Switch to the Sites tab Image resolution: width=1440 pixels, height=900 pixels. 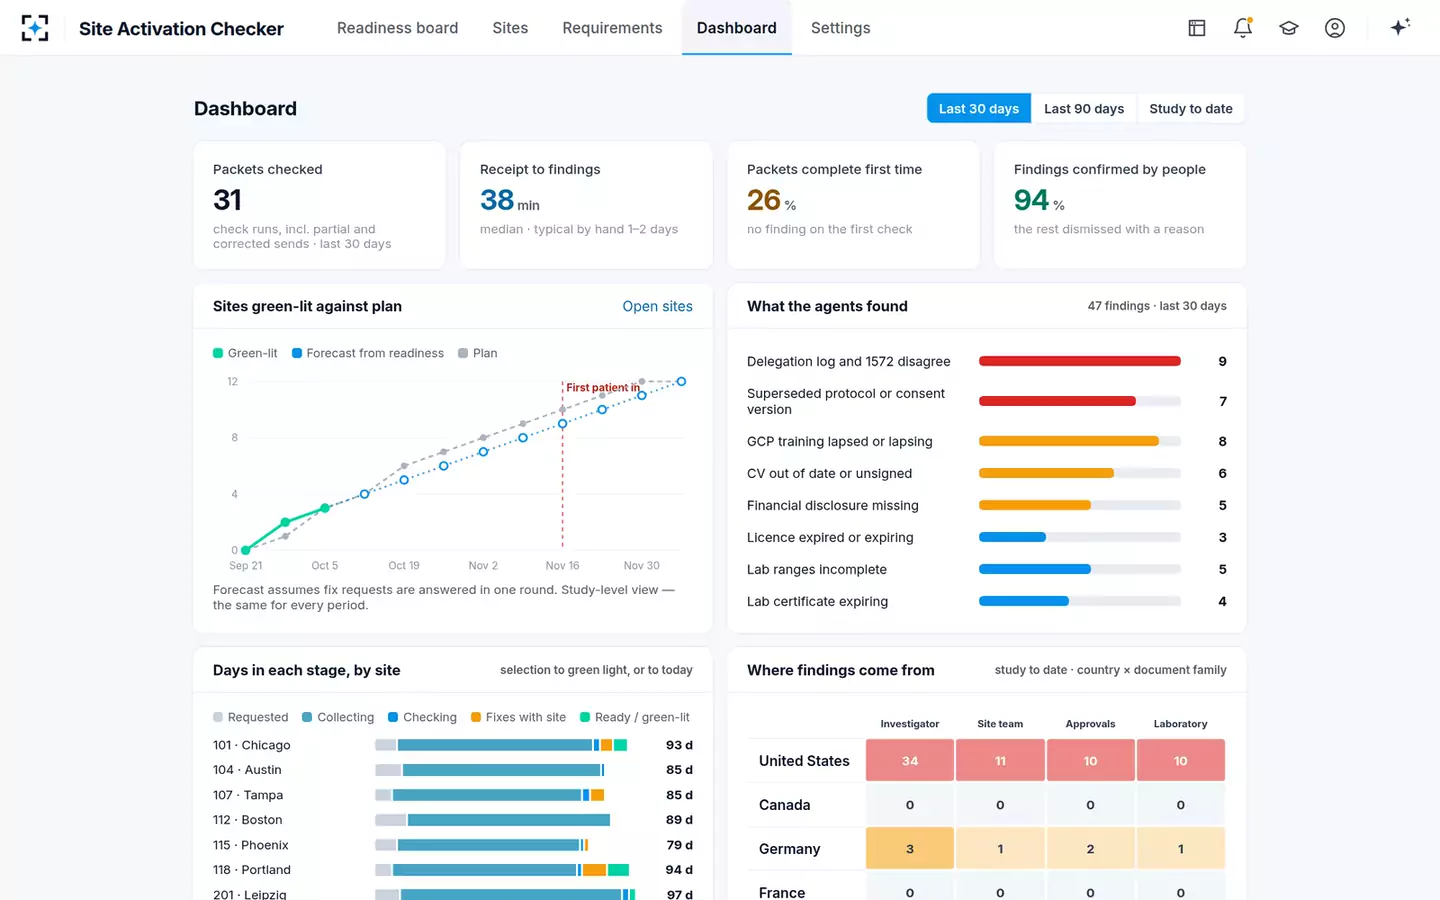(510, 28)
